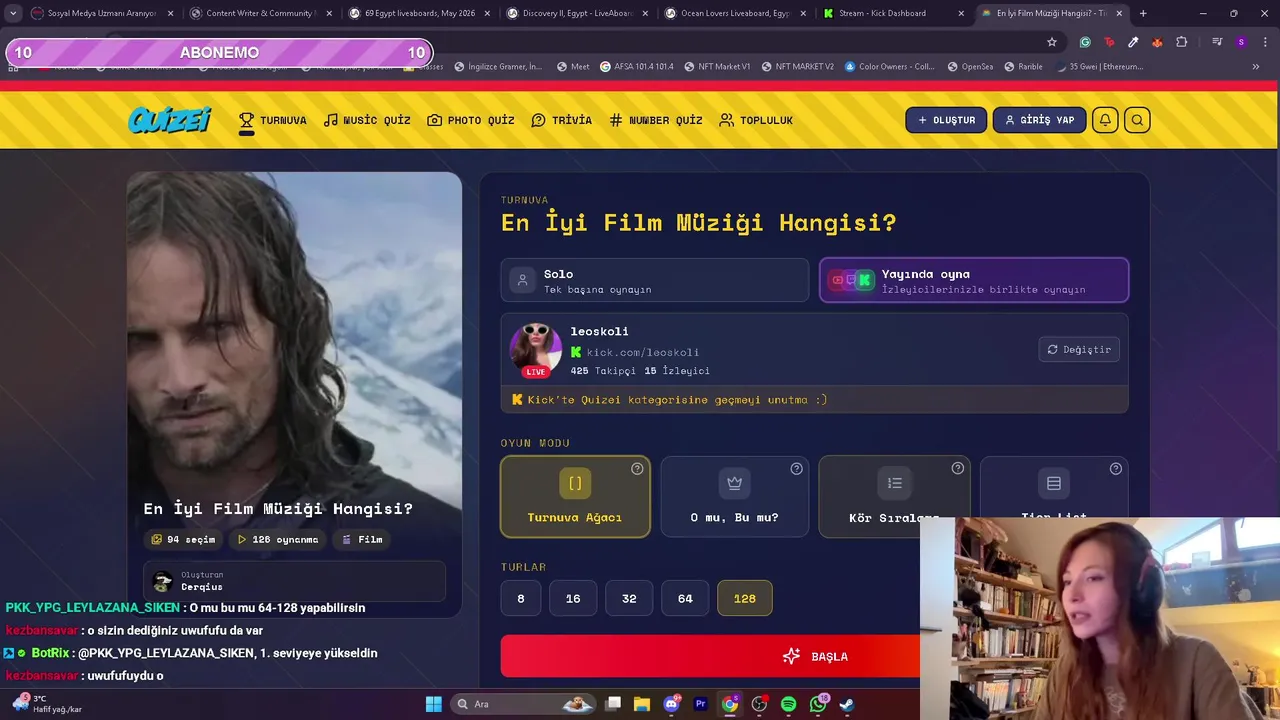Show help for O mu, Bu mu? mode
Screen dimensions: 1280x720
(796, 468)
